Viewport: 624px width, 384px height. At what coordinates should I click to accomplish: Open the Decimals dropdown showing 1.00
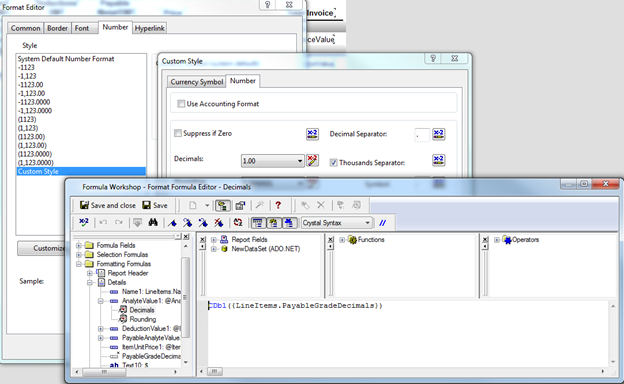[x=273, y=161]
